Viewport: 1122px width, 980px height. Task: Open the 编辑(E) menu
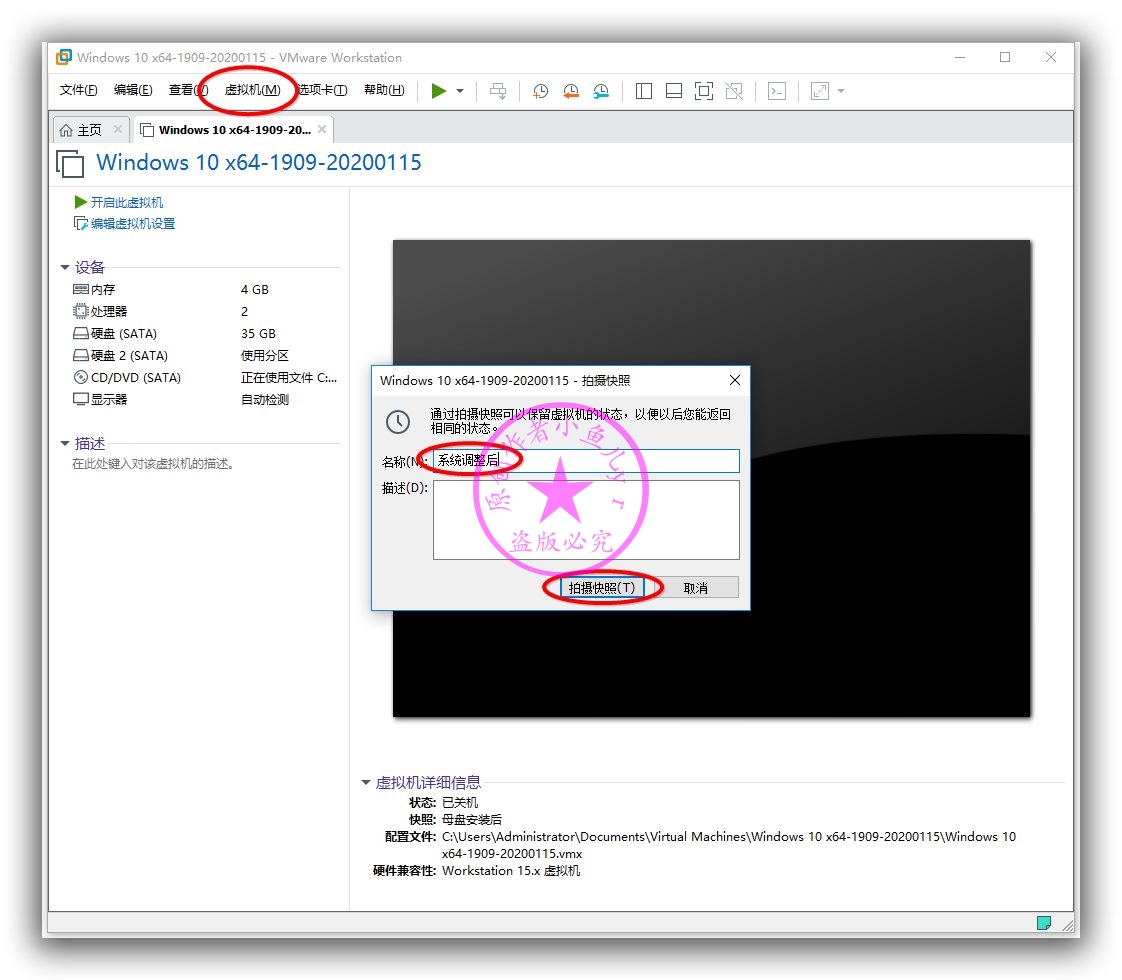click(133, 90)
